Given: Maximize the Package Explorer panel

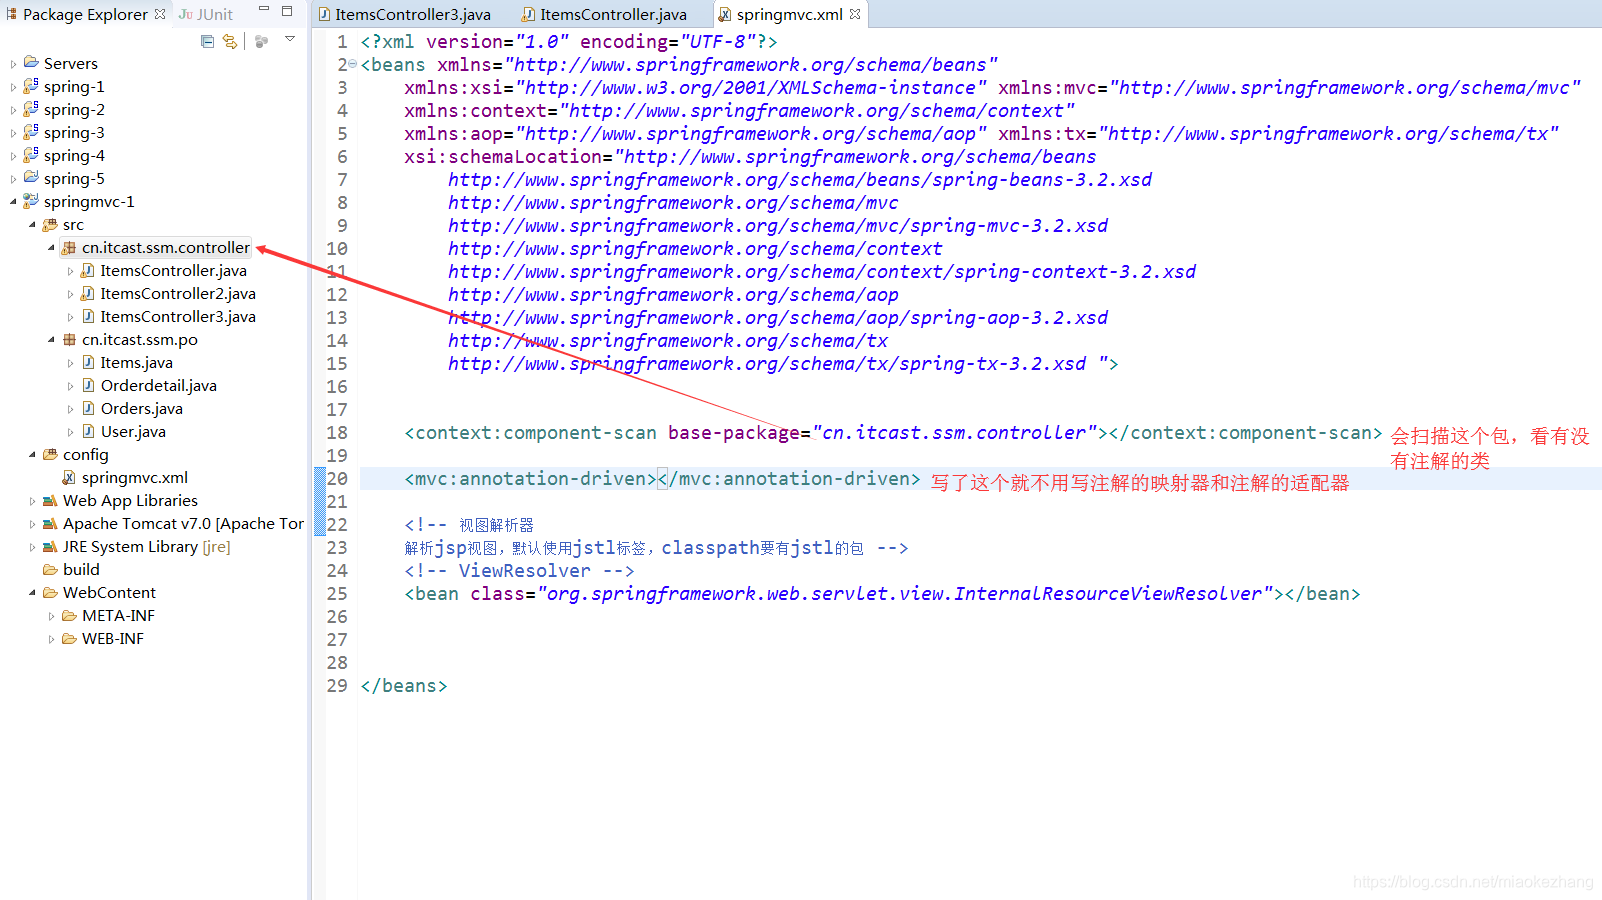Looking at the screenshot, I should click(287, 11).
